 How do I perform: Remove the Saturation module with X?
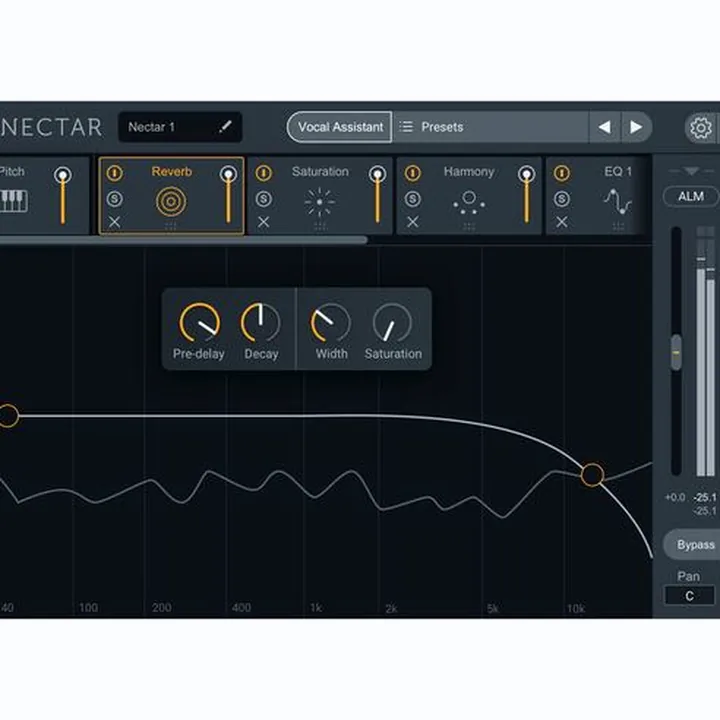(263, 222)
